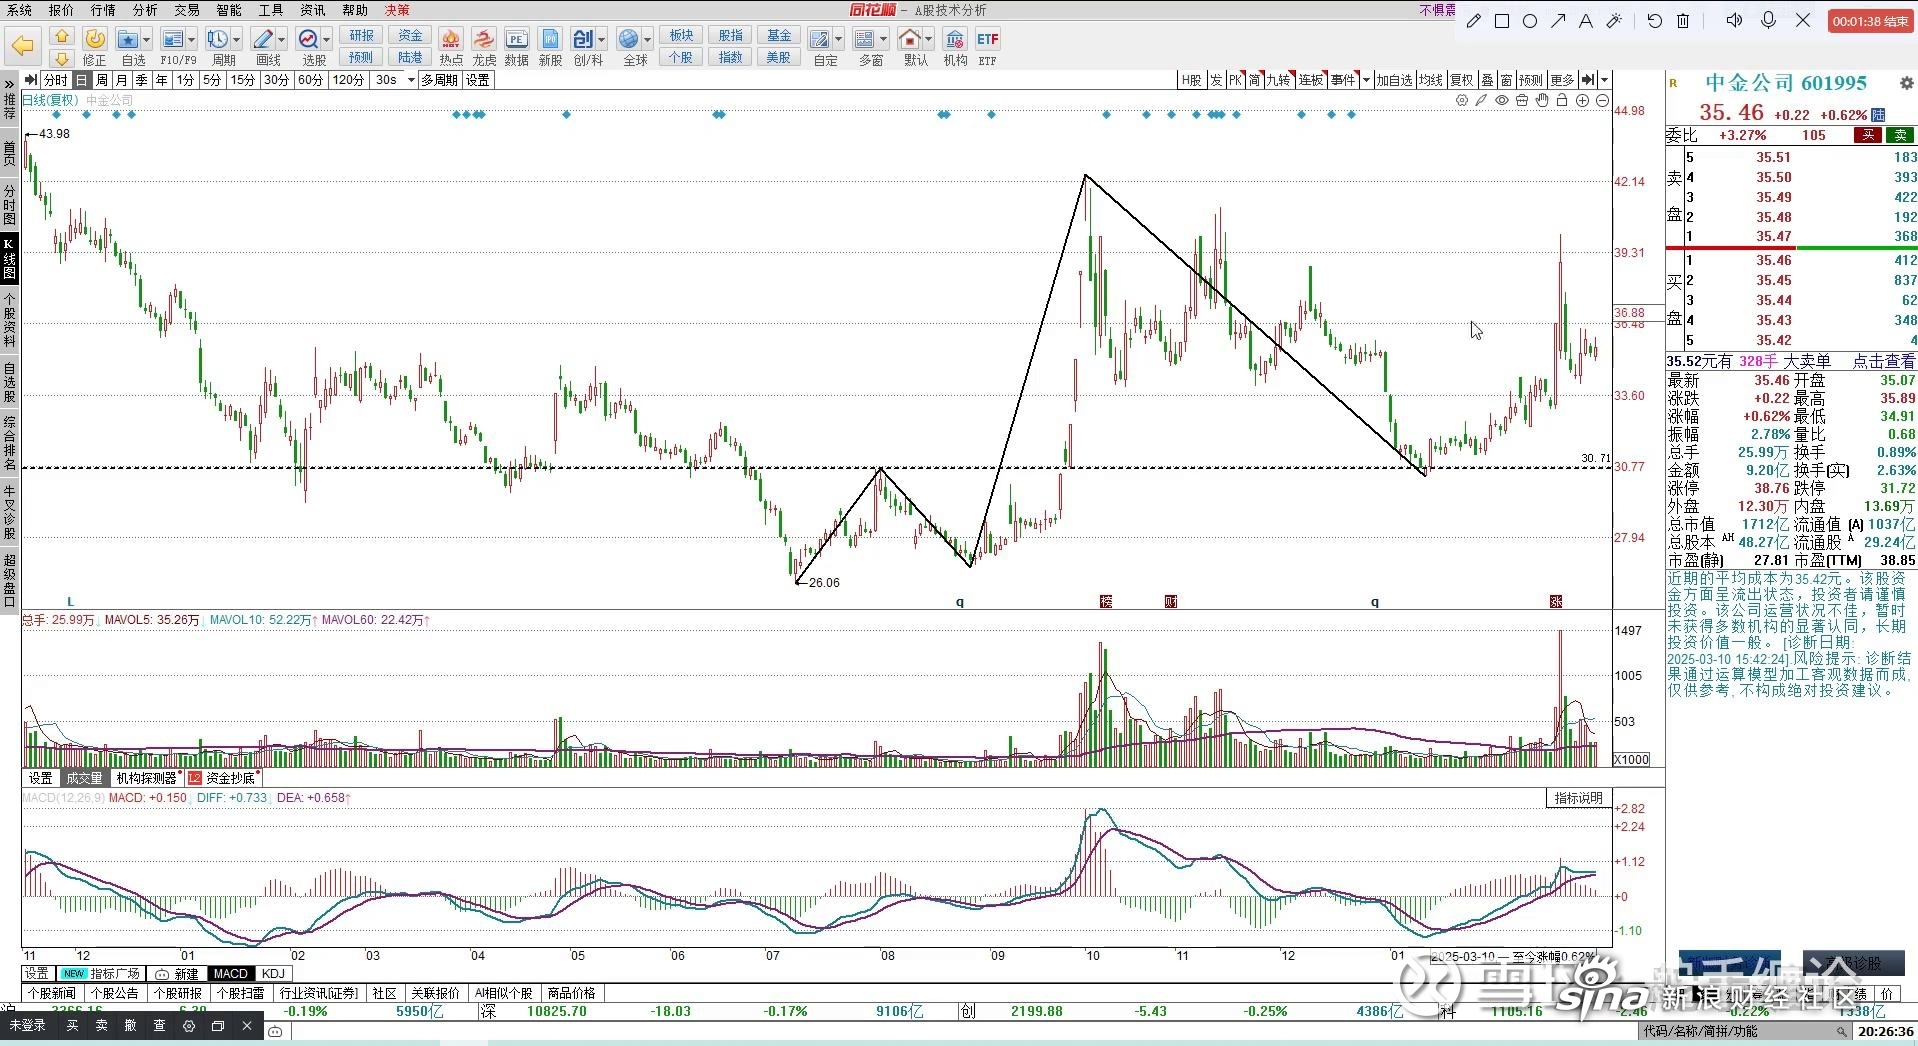The image size is (1918, 1046).
Task: Open the 自选 favorites star icon
Action: 127,39
